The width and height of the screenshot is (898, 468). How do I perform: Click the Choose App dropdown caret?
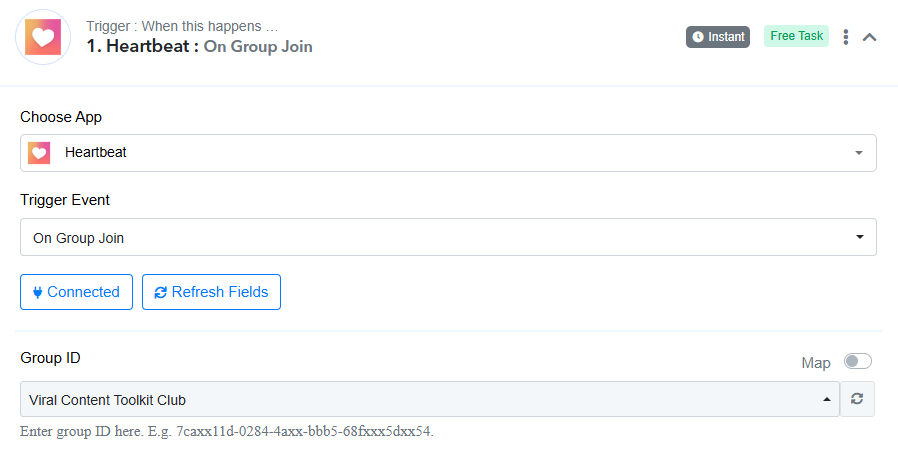[858, 153]
